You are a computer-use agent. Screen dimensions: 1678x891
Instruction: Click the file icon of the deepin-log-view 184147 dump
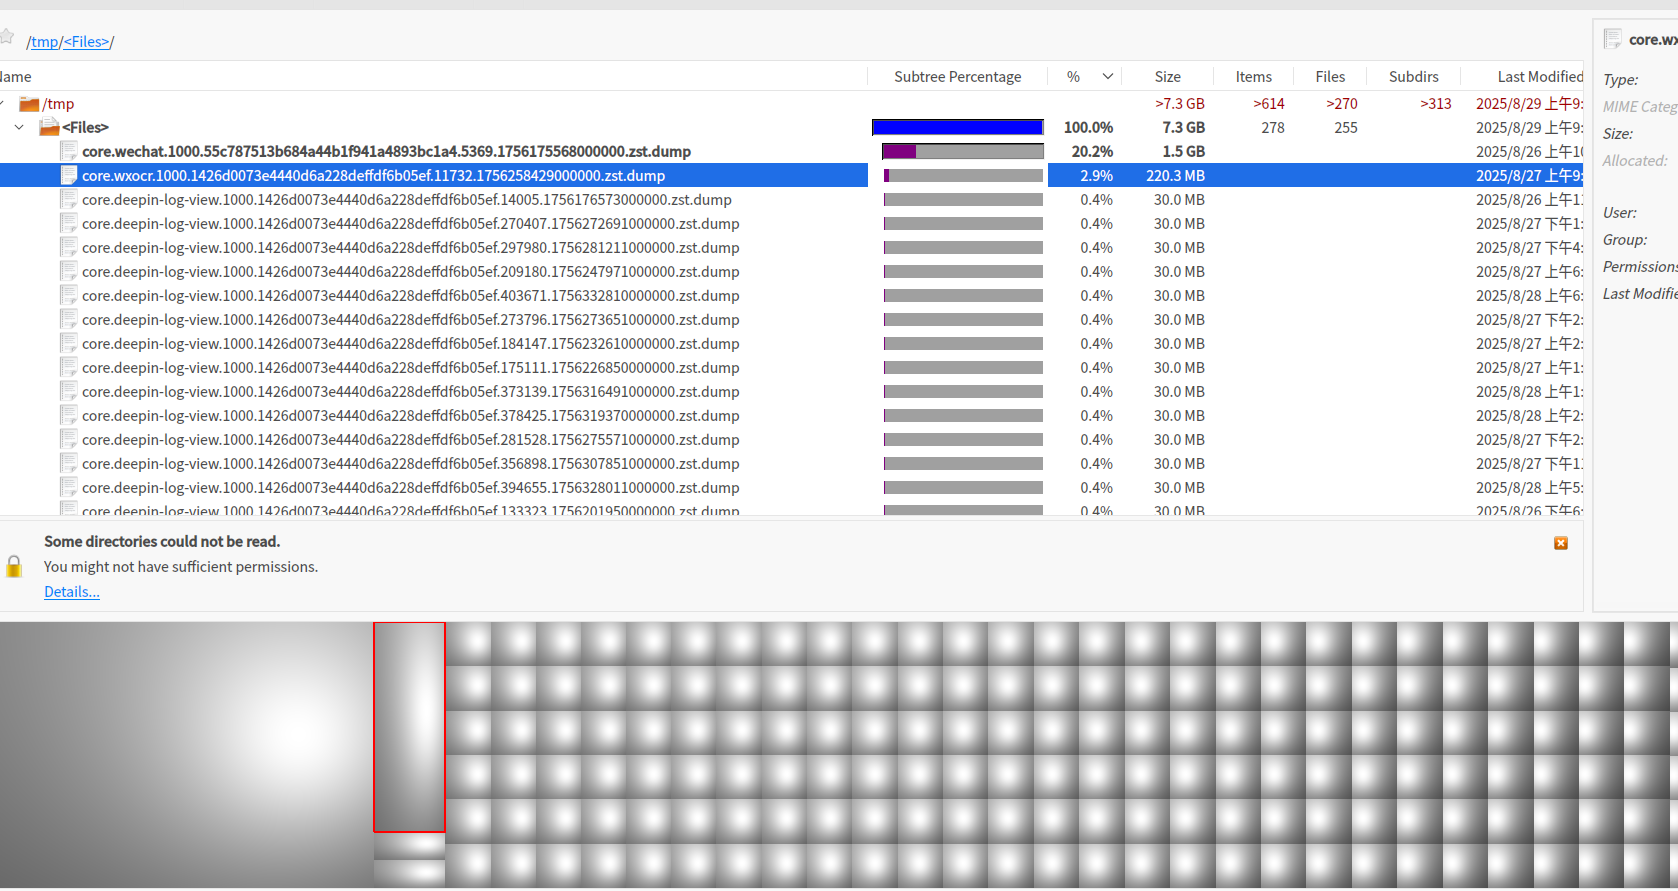tap(69, 343)
